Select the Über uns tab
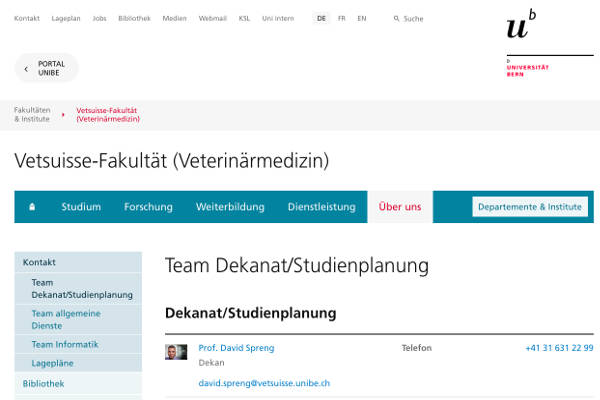600x400 pixels. click(400, 207)
